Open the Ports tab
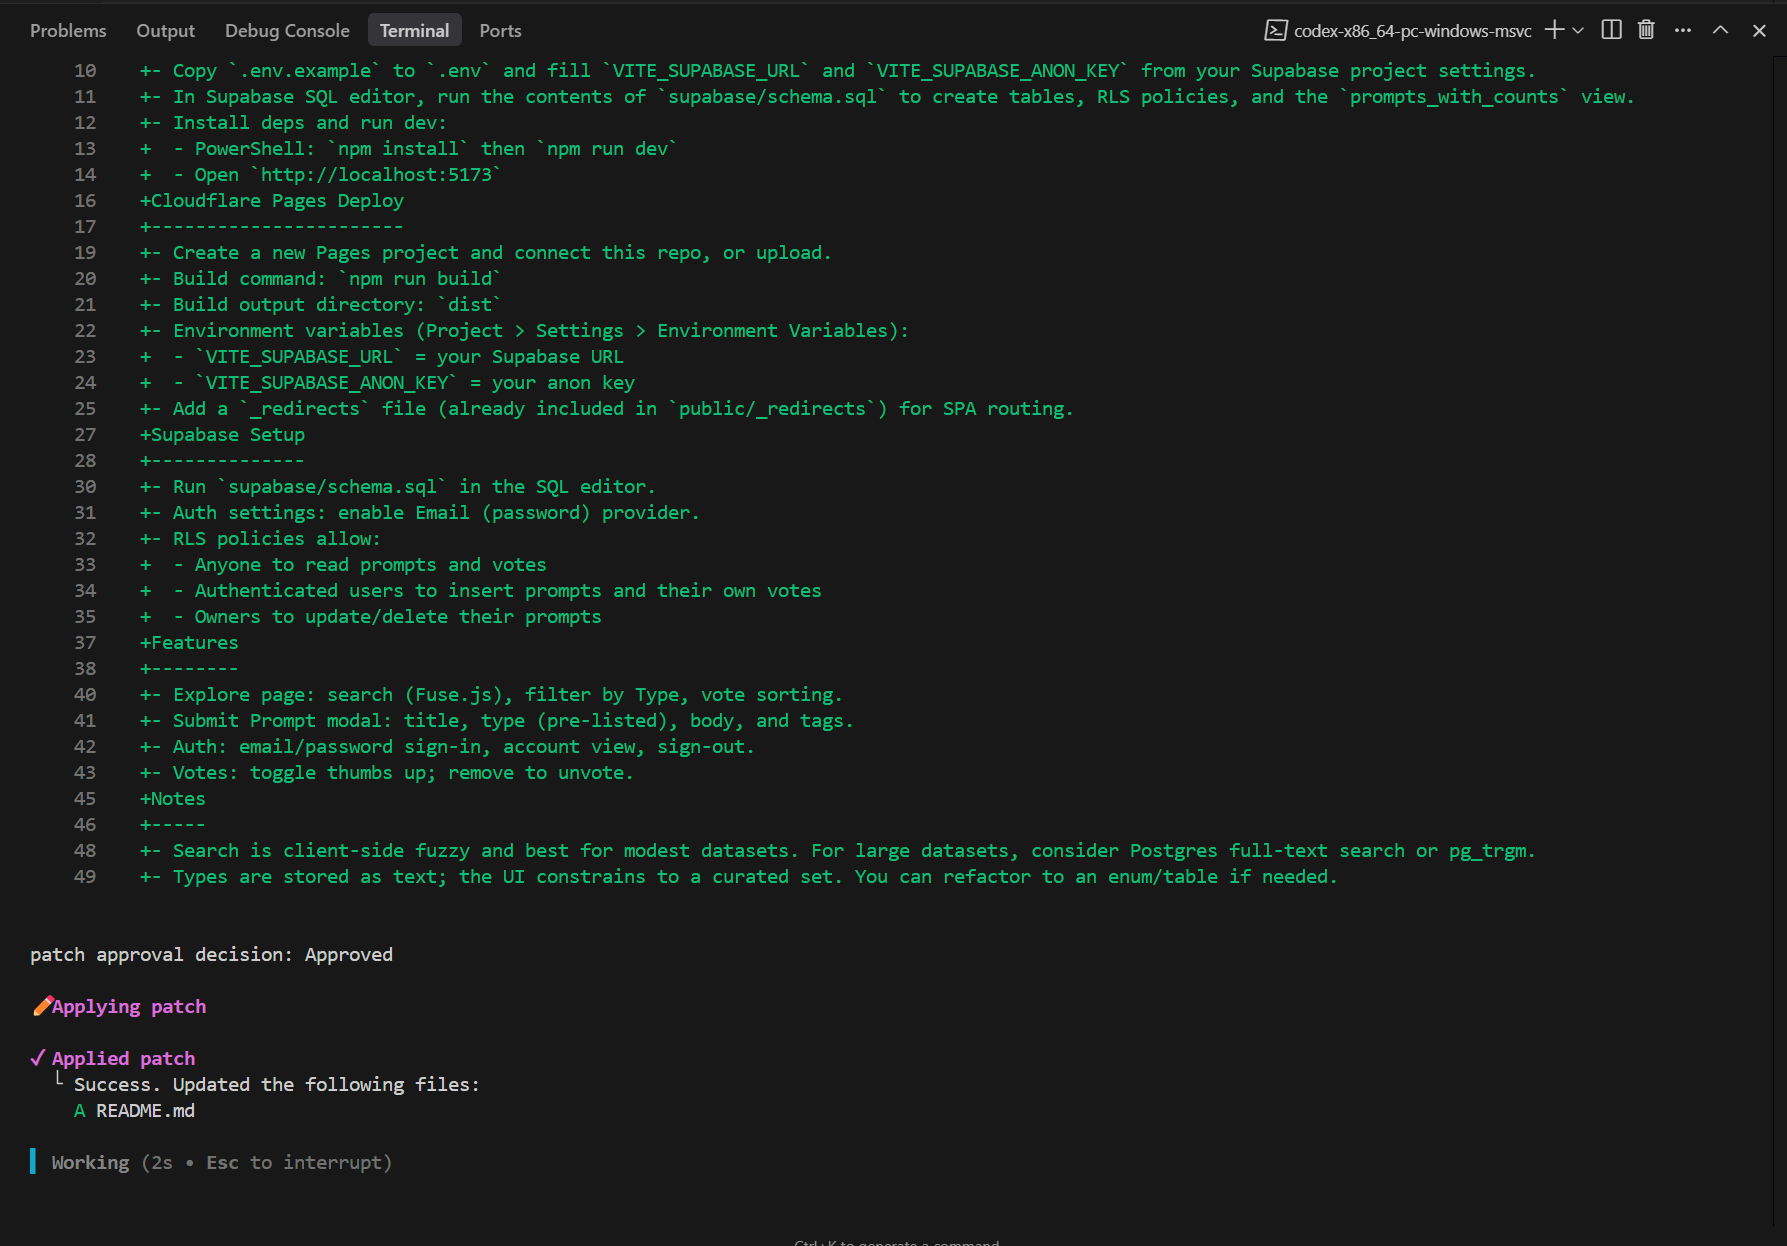This screenshot has width=1787, height=1246. point(500,30)
